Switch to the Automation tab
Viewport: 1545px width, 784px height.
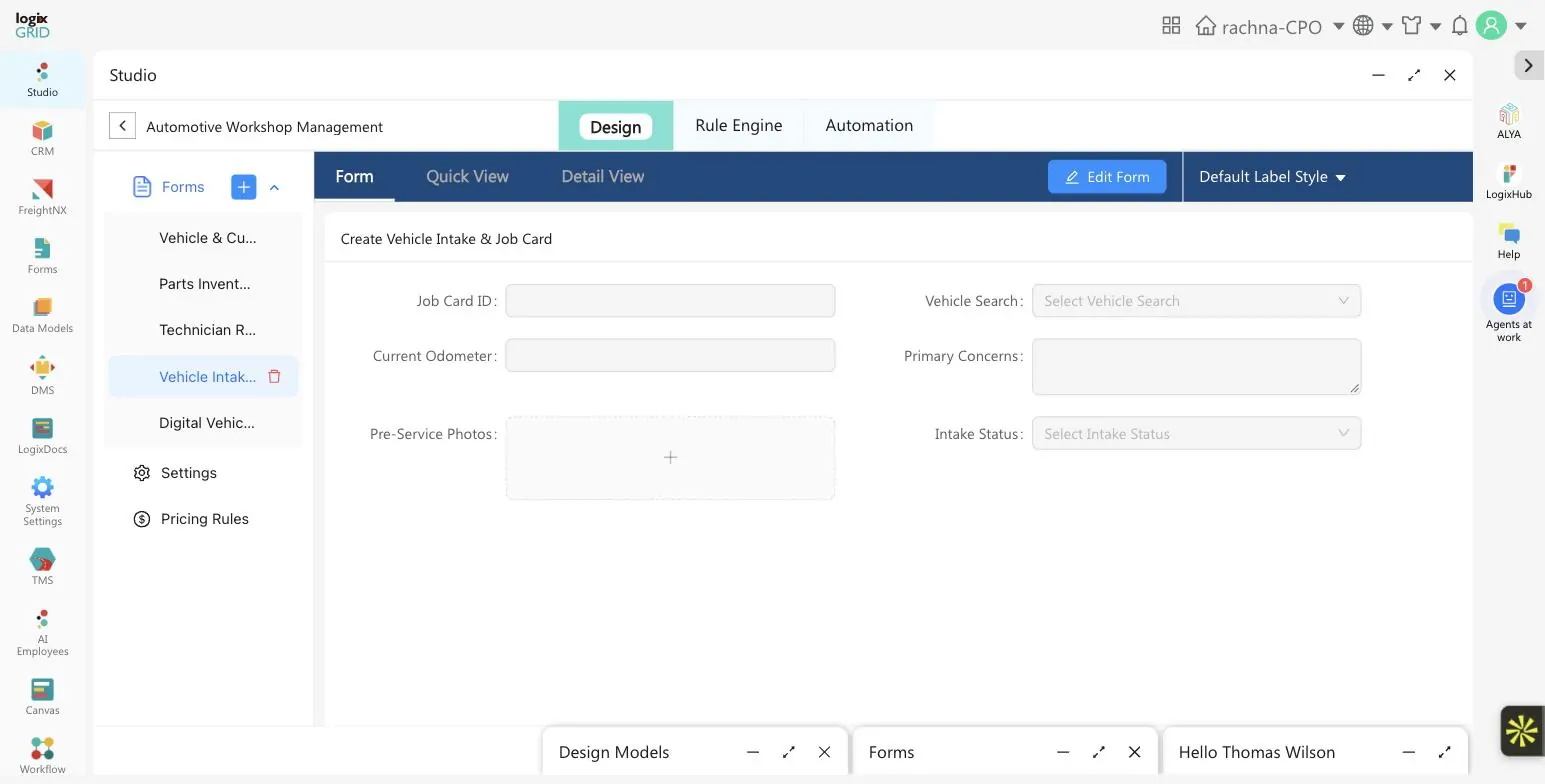click(869, 125)
